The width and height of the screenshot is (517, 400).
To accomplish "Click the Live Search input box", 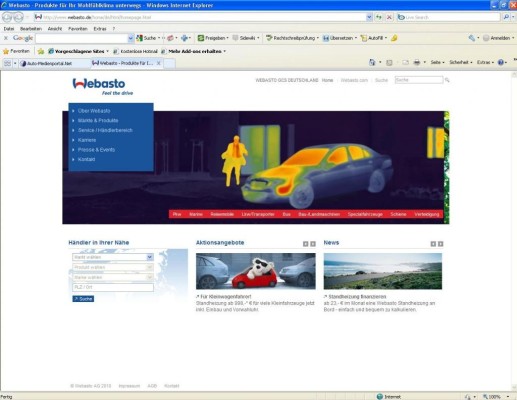I will pos(449,17).
